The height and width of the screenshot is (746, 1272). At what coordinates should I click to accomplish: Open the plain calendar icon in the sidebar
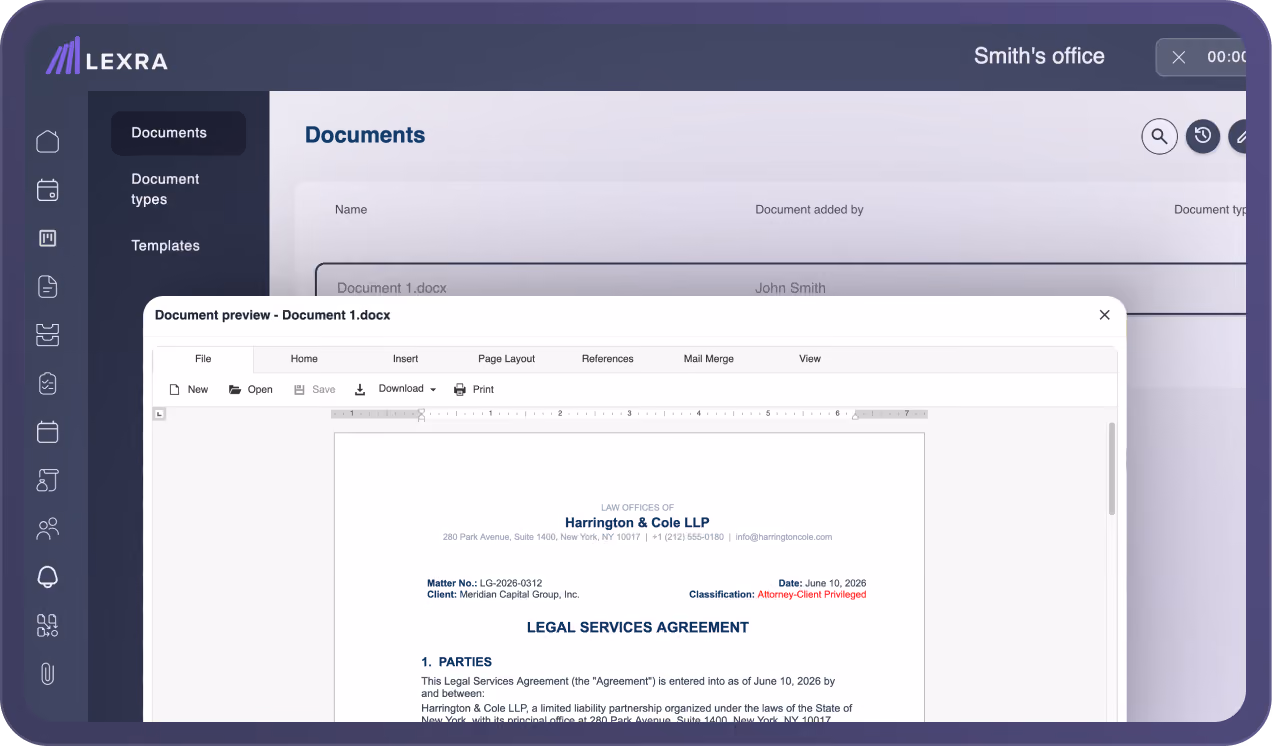click(x=47, y=432)
